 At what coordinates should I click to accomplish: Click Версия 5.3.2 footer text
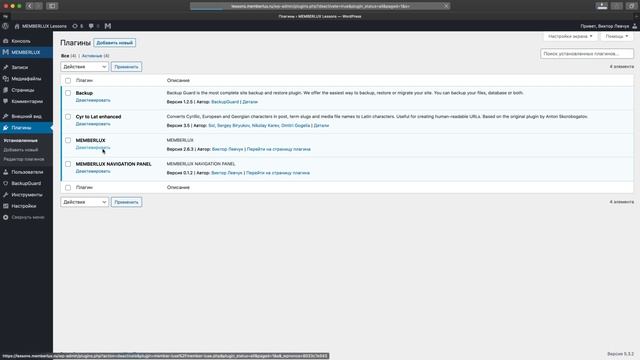(x=620, y=354)
